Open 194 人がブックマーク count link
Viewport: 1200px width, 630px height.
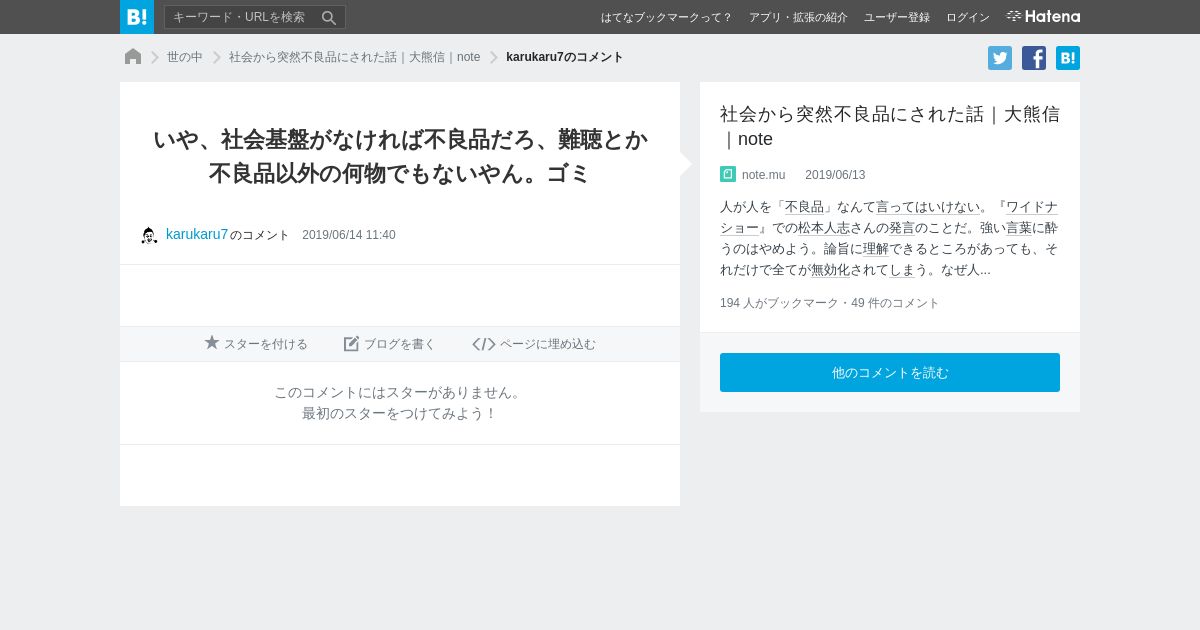(779, 303)
